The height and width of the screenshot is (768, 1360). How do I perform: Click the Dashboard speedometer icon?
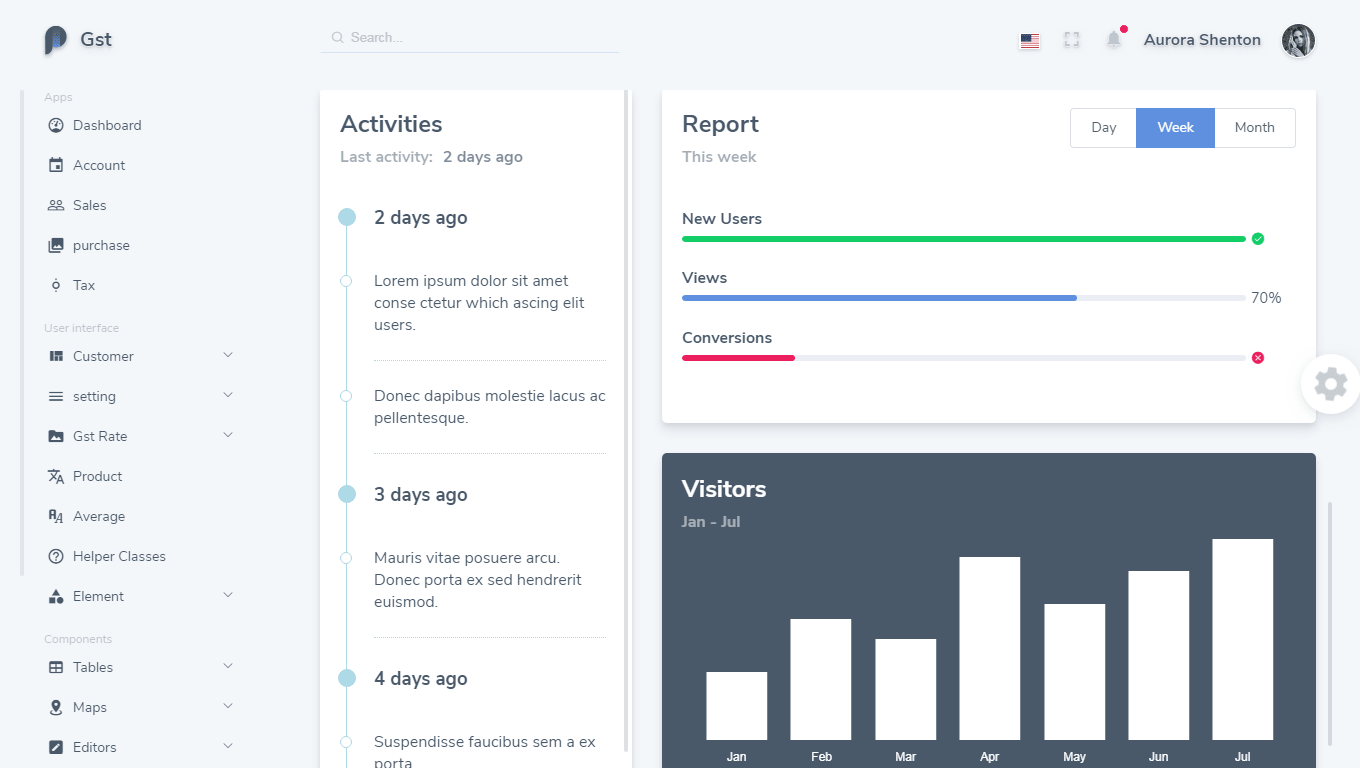click(x=56, y=125)
